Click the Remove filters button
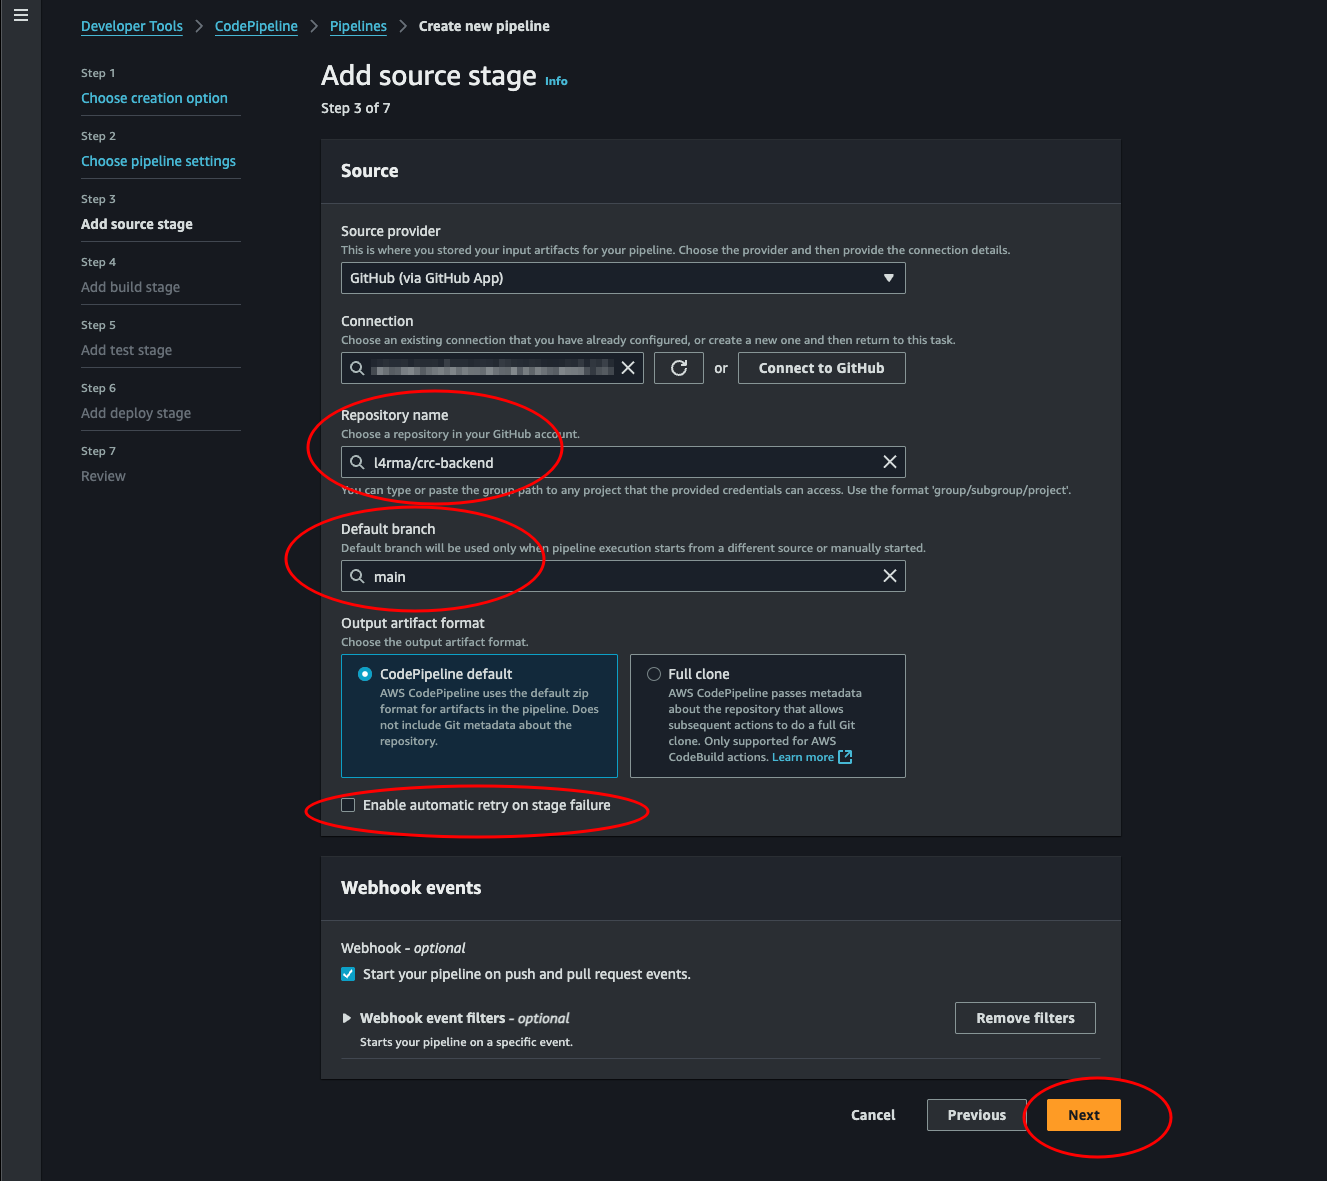 pyautogui.click(x=1025, y=1018)
